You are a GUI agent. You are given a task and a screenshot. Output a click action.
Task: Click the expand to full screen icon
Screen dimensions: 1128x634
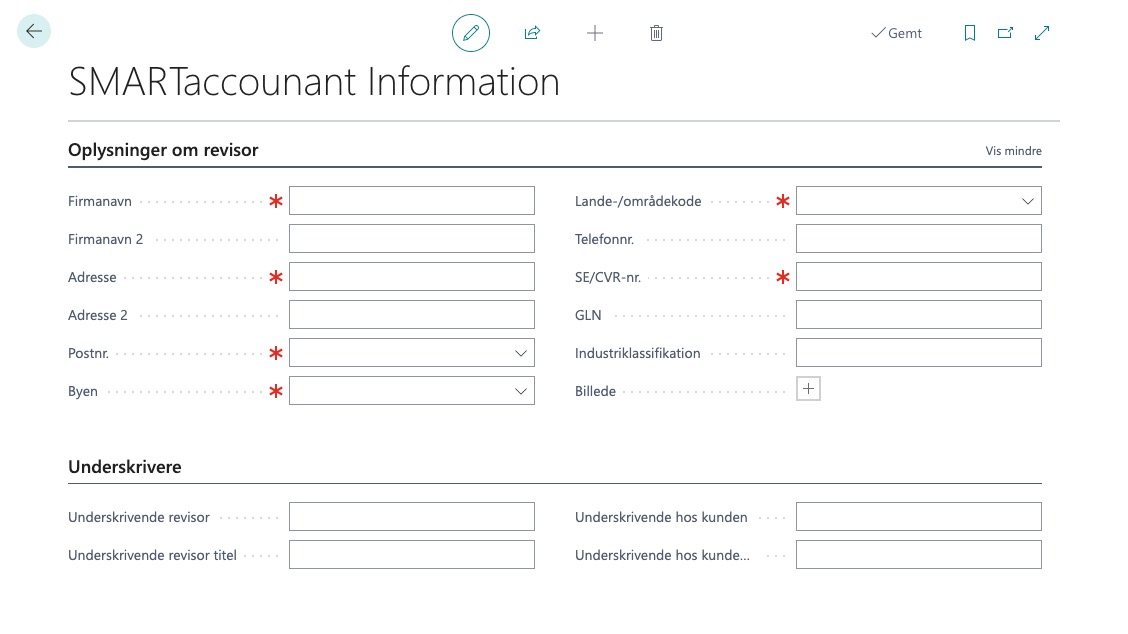[x=1042, y=33]
